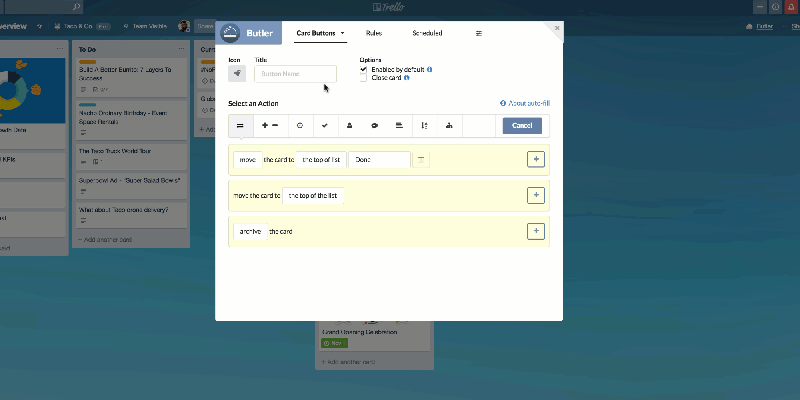The width and height of the screenshot is (800, 400).
Task: Select the Sort action icon
Action: point(424,126)
